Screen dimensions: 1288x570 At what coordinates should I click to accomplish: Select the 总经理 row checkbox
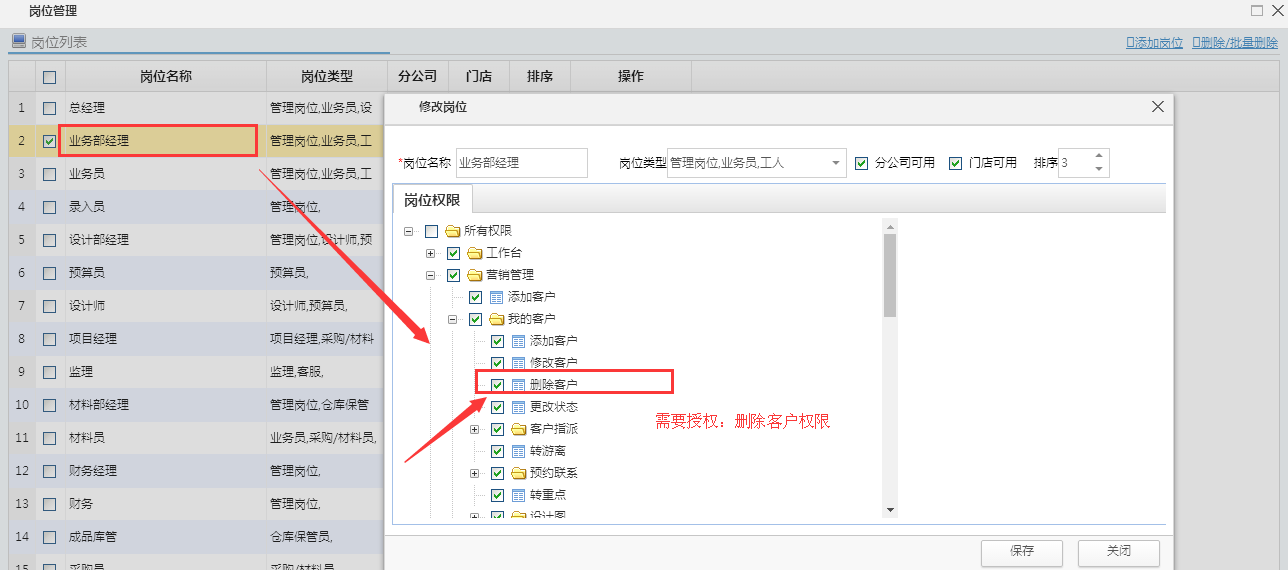coord(49,108)
